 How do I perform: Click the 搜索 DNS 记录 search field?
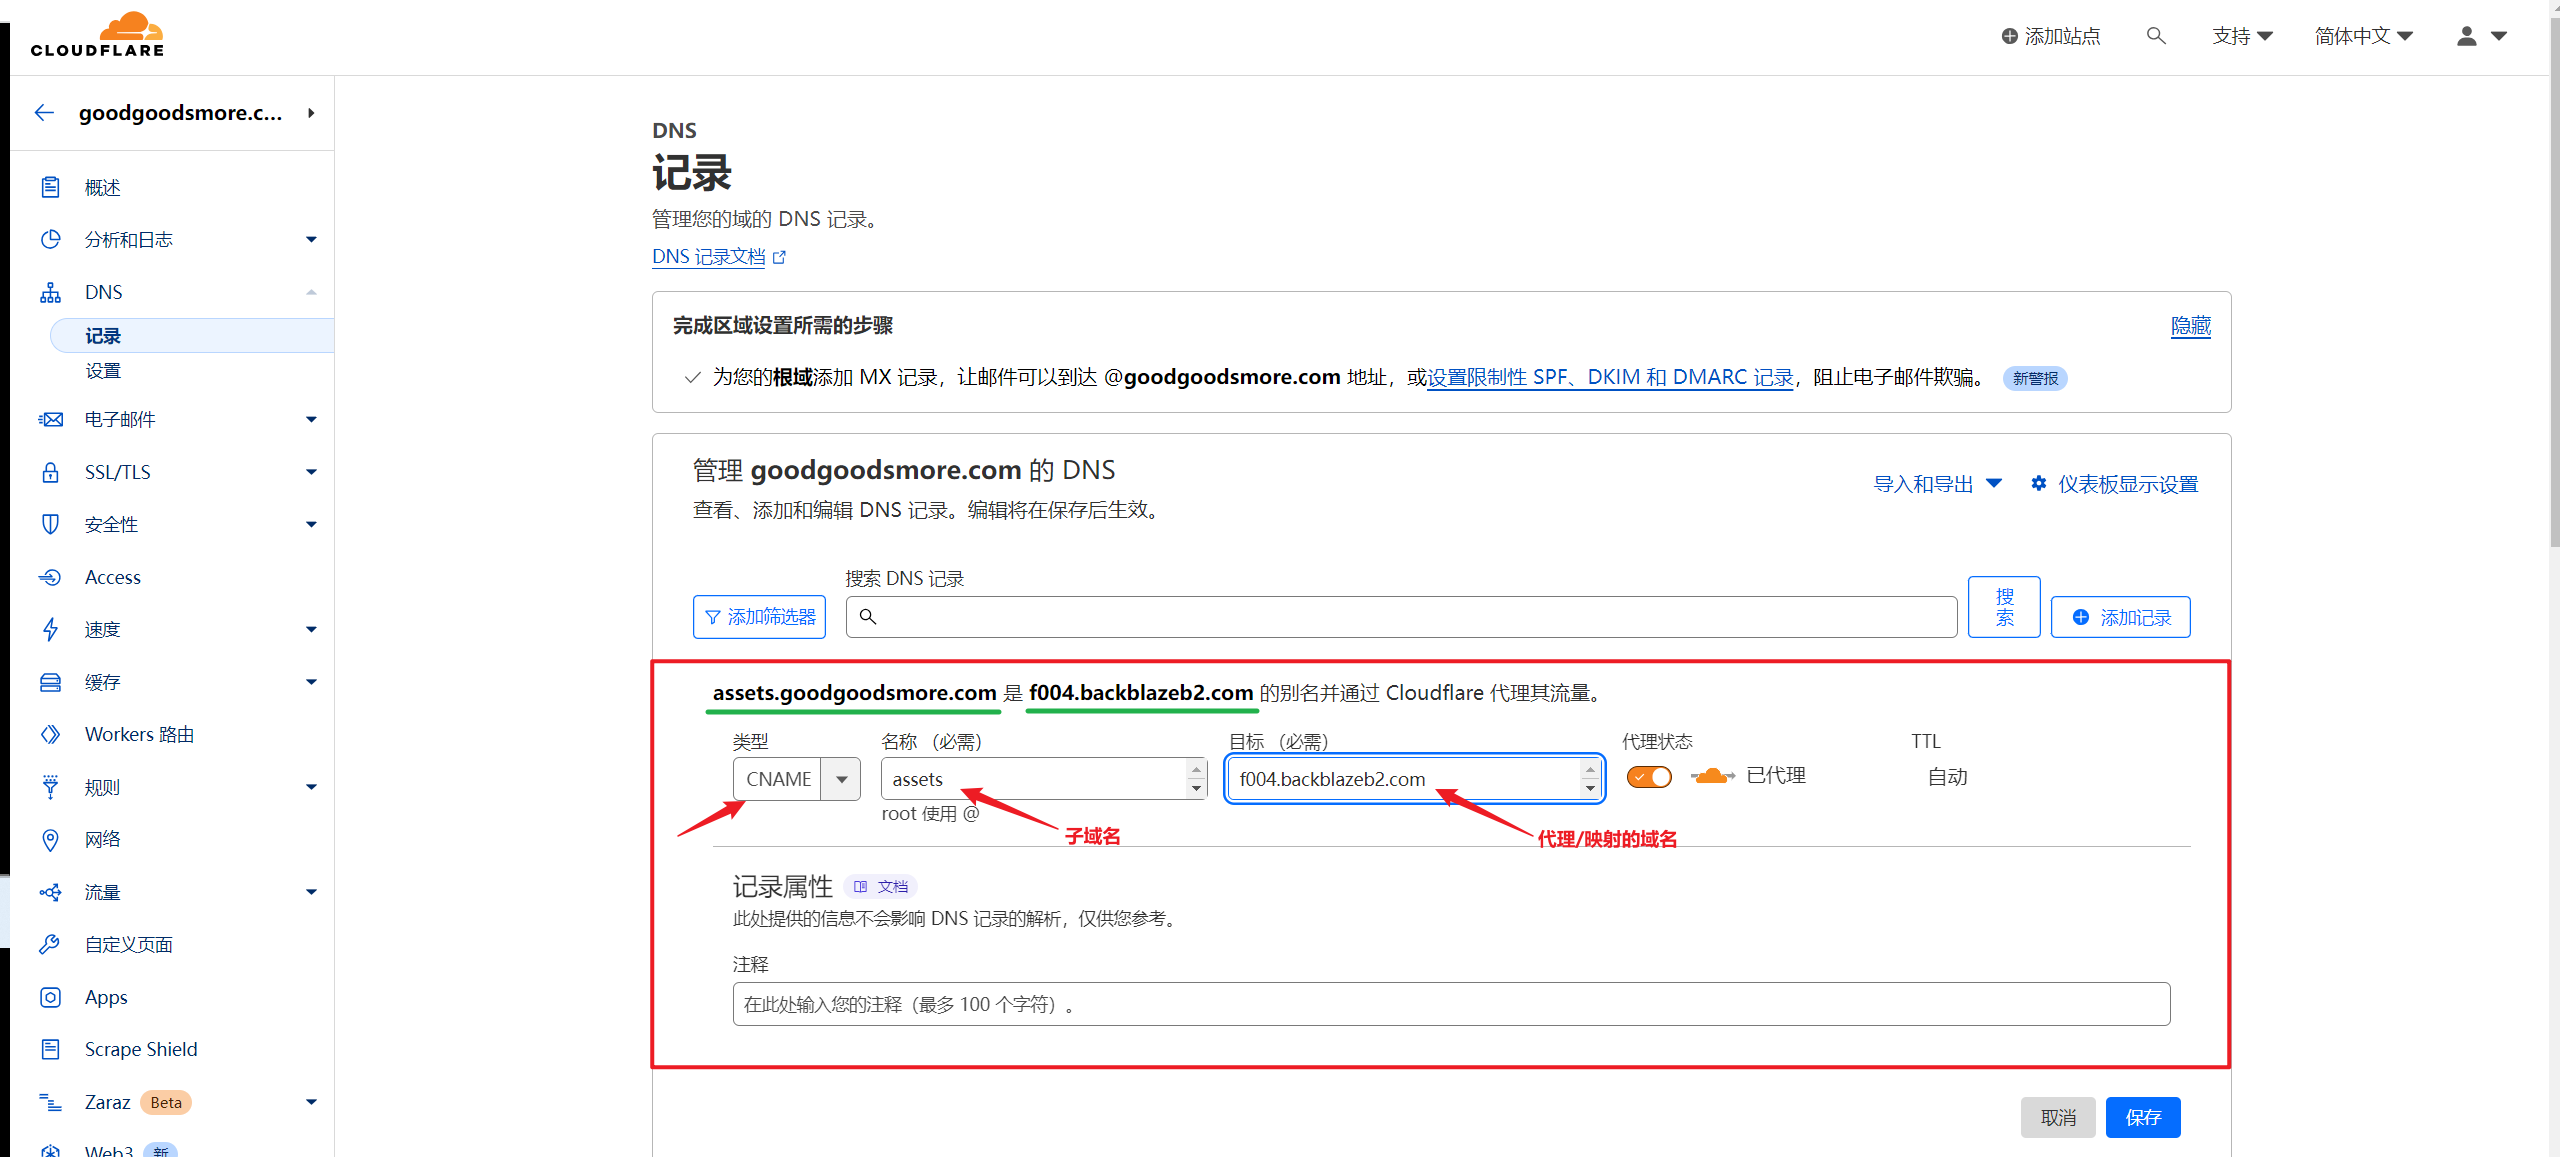(x=1401, y=617)
